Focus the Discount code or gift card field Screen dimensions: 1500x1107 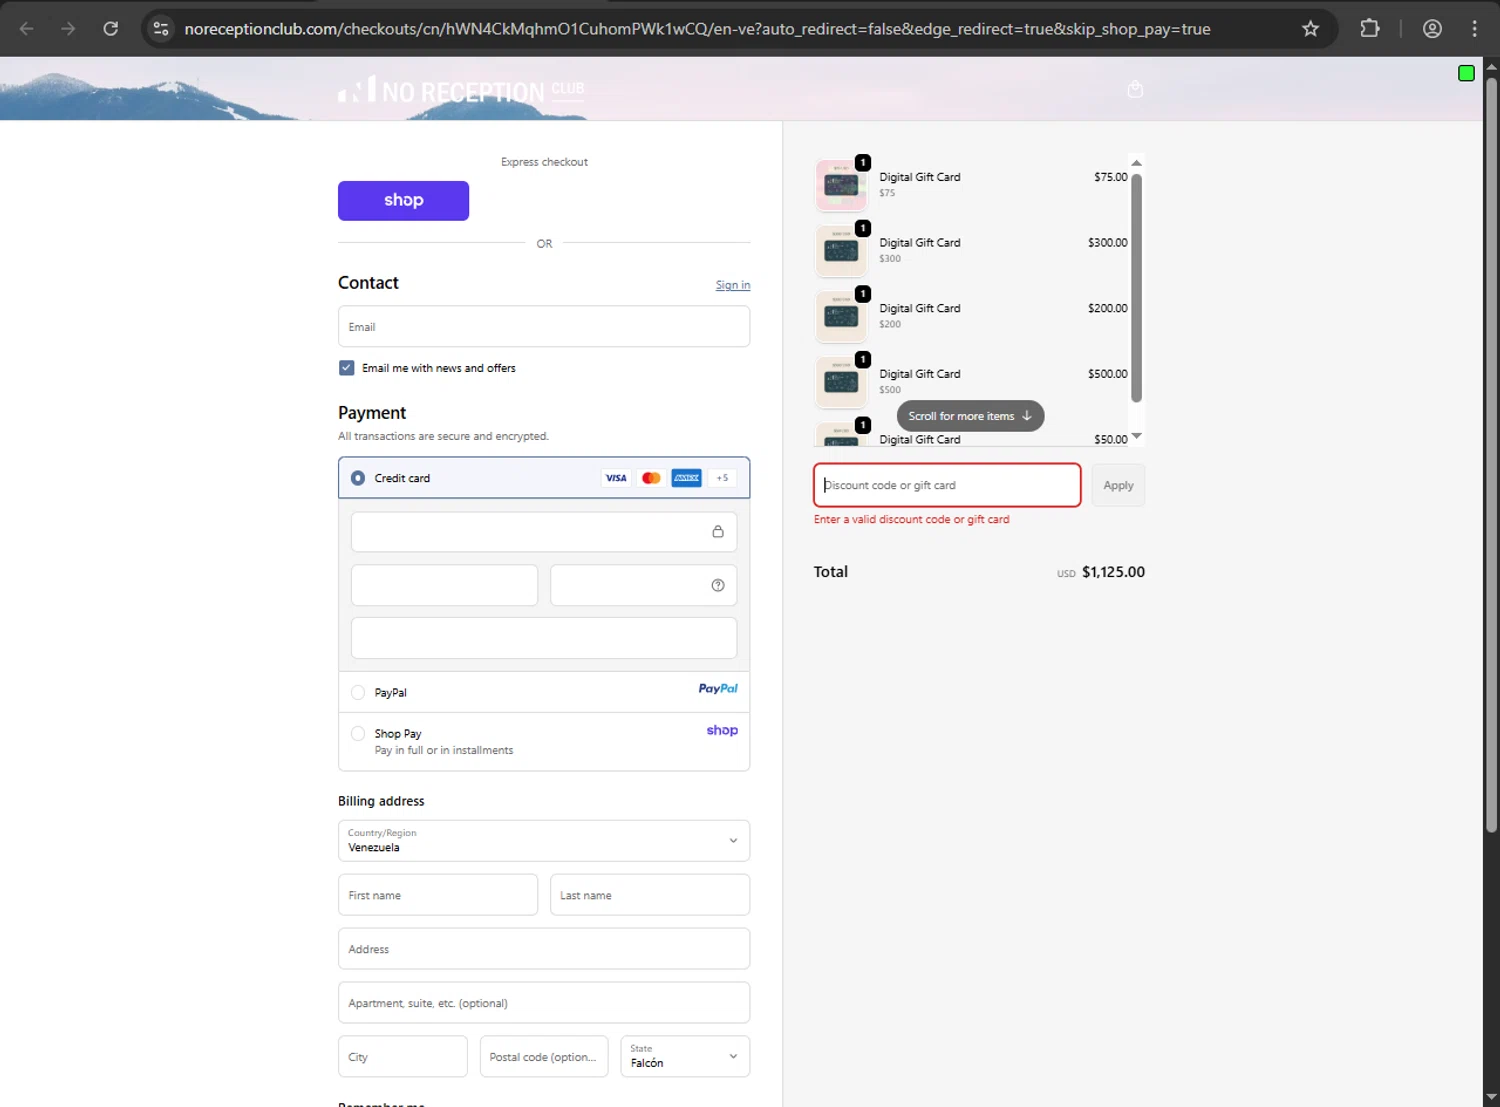click(947, 485)
